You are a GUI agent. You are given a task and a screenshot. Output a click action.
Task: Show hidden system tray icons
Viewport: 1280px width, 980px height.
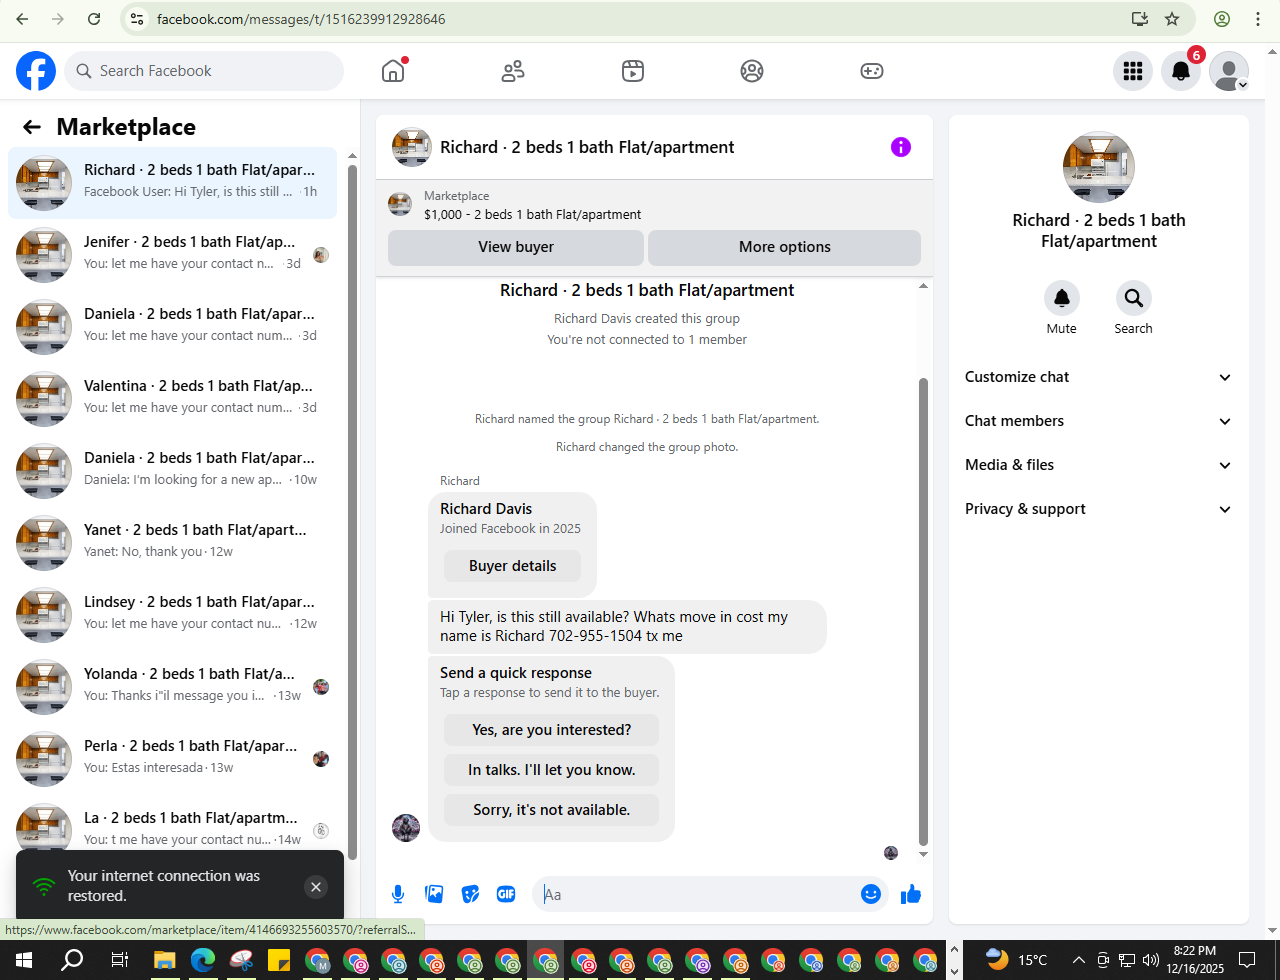1078,960
